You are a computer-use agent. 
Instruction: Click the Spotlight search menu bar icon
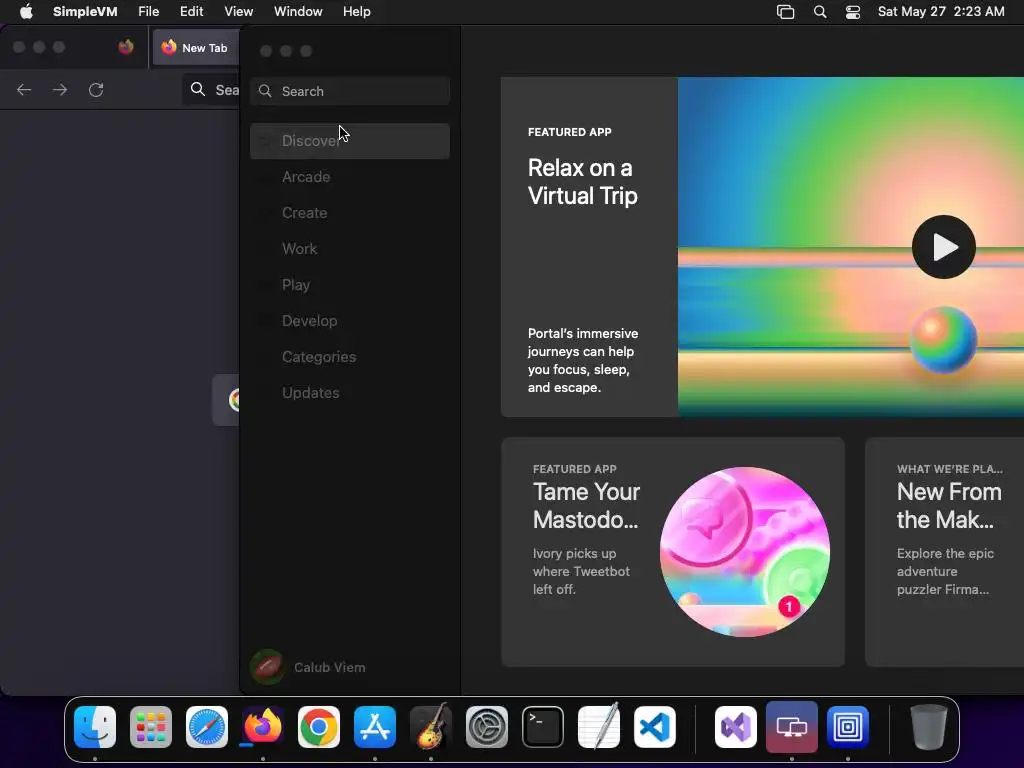[x=820, y=12]
